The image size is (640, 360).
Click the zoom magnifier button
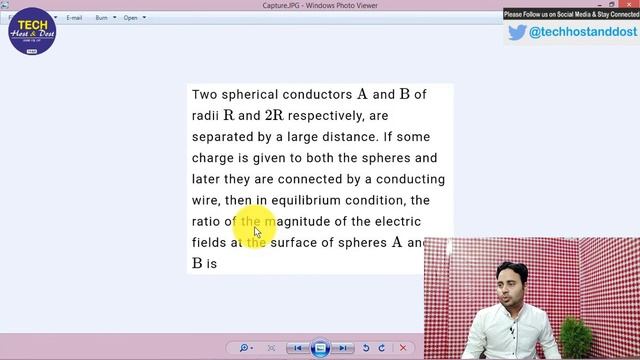(246, 348)
